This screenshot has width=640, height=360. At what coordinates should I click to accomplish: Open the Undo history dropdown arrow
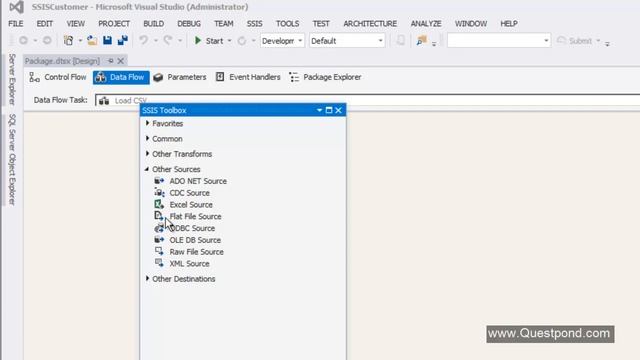(156, 41)
